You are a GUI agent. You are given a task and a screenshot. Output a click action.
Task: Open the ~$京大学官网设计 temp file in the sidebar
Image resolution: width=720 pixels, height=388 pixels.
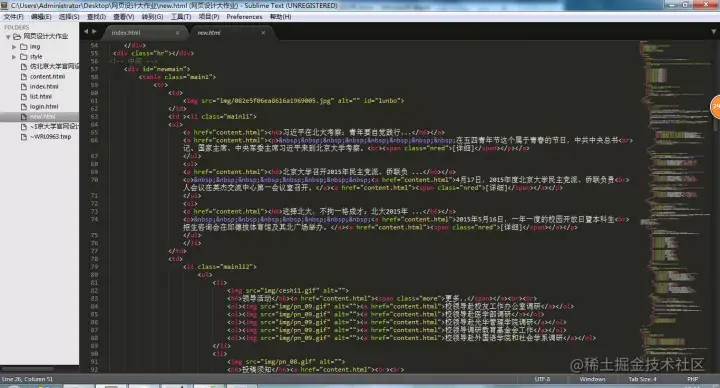coord(54,126)
